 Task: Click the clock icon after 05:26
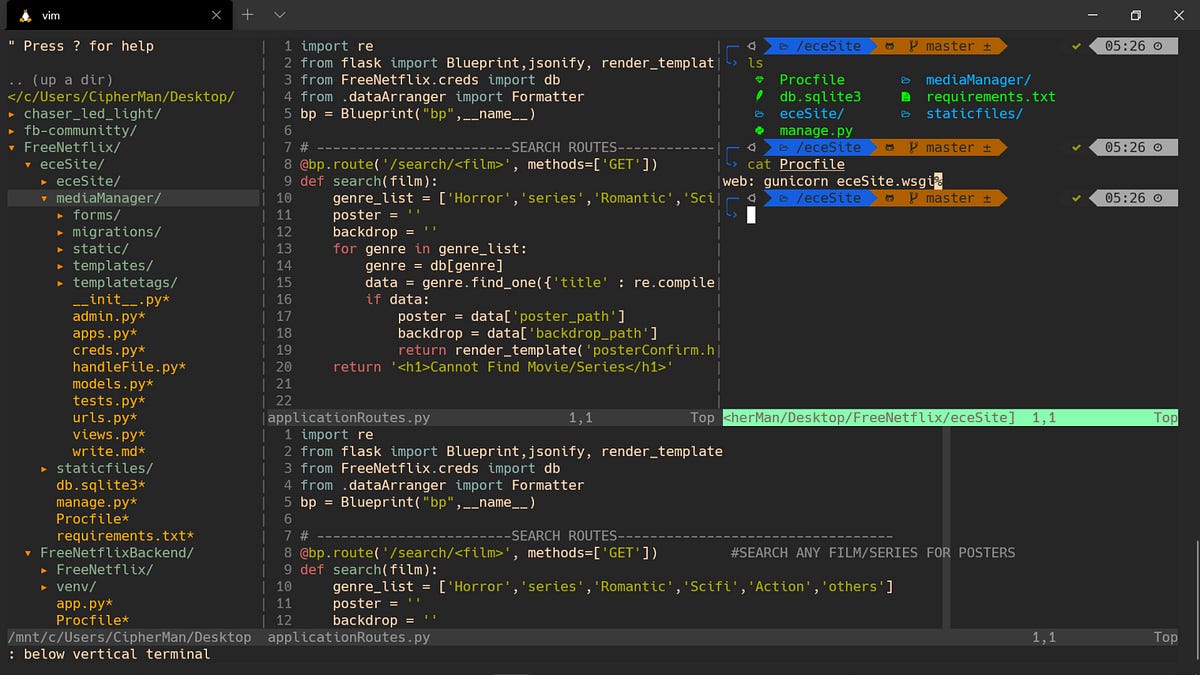[1155, 47]
